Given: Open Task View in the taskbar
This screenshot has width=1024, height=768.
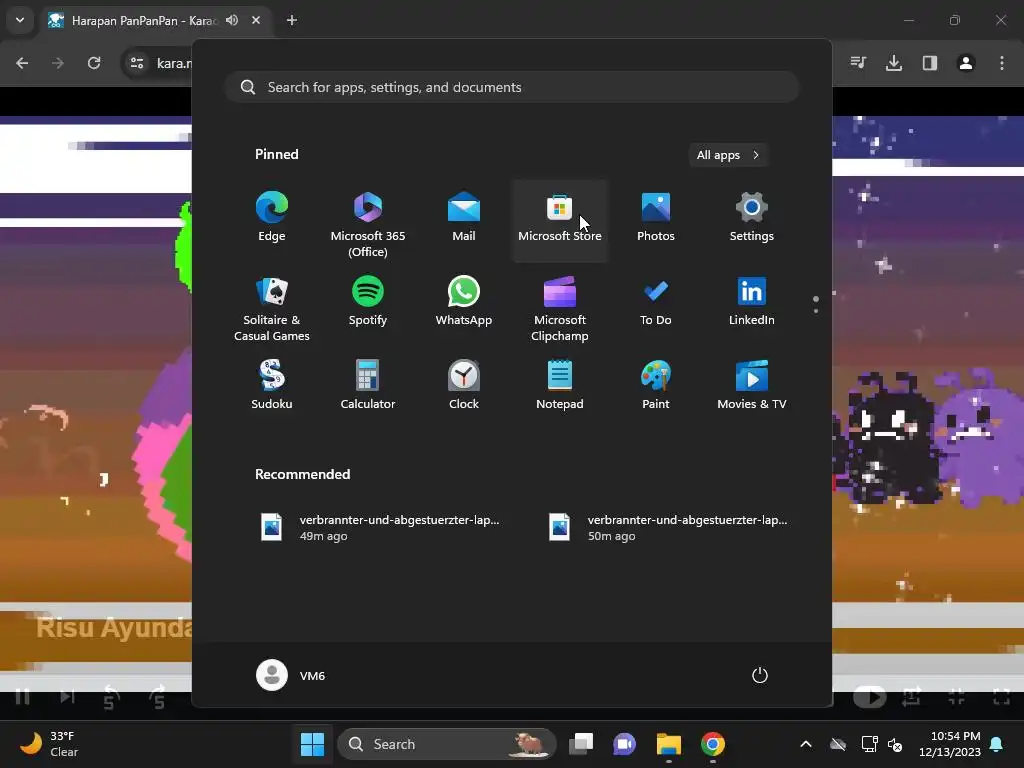Looking at the screenshot, I should [581, 744].
